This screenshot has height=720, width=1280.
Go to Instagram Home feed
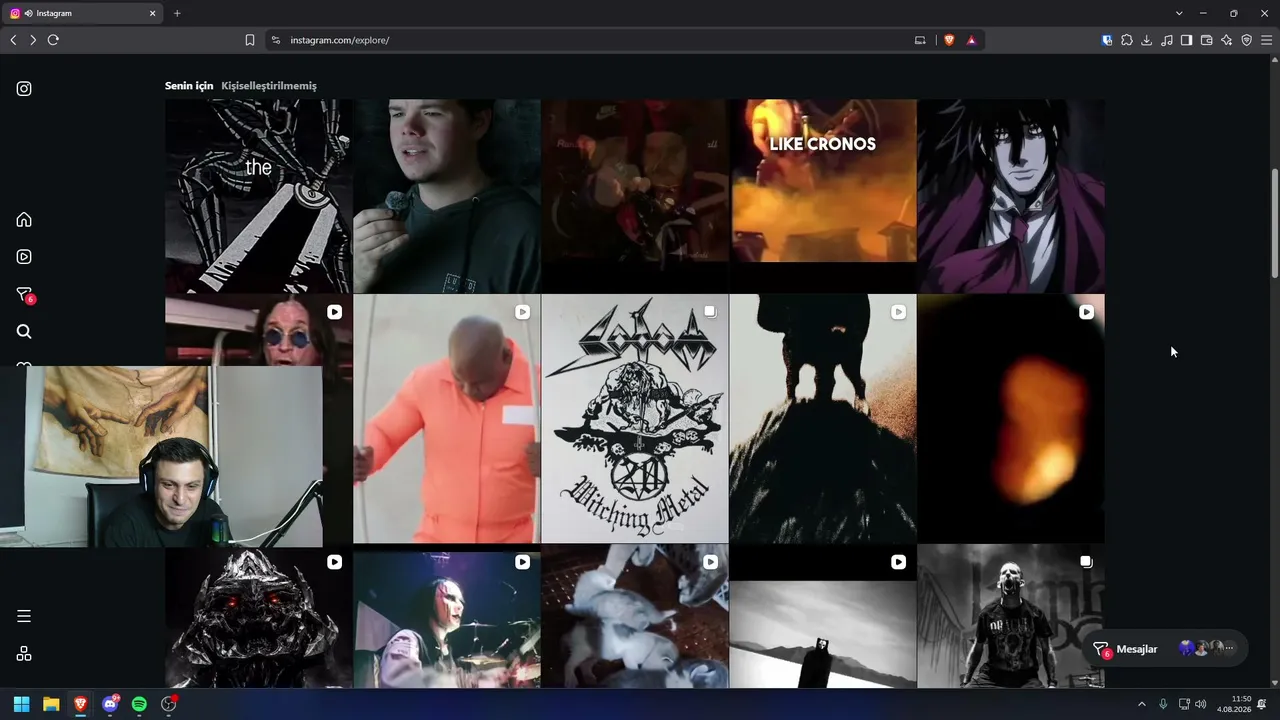click(x=24, y=220)
